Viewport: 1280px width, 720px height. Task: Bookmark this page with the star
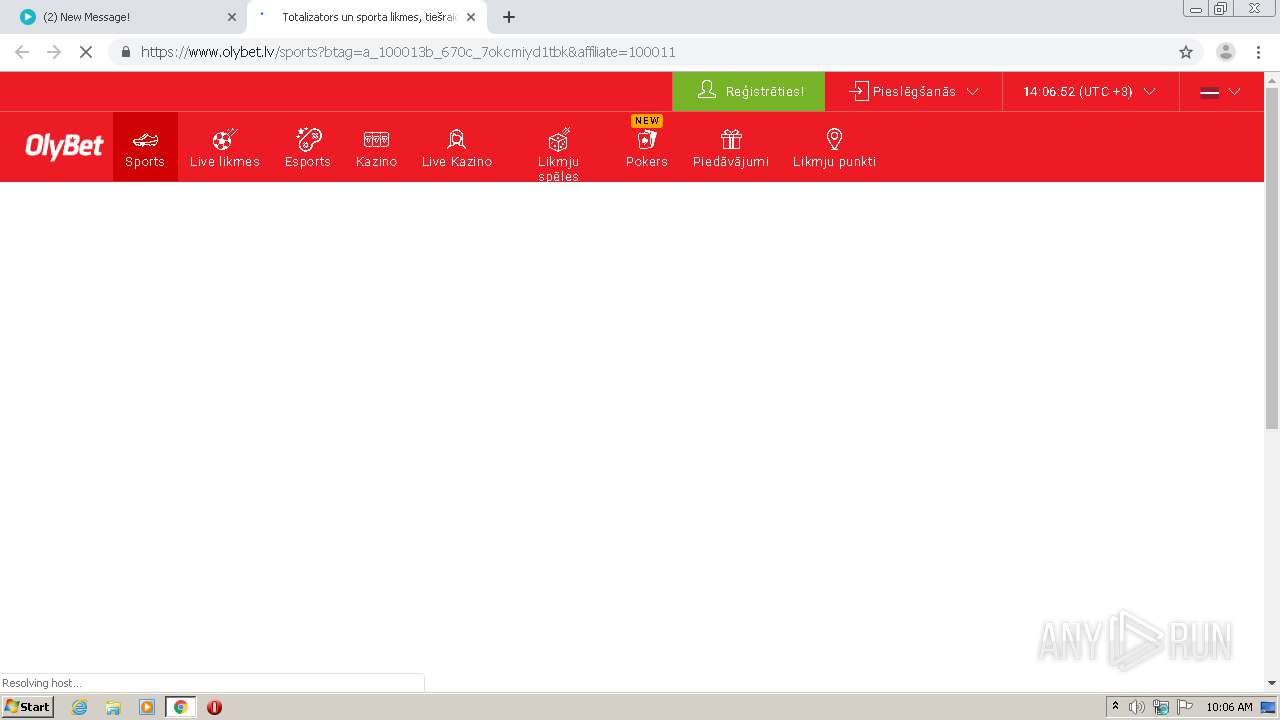(1186, 52)
